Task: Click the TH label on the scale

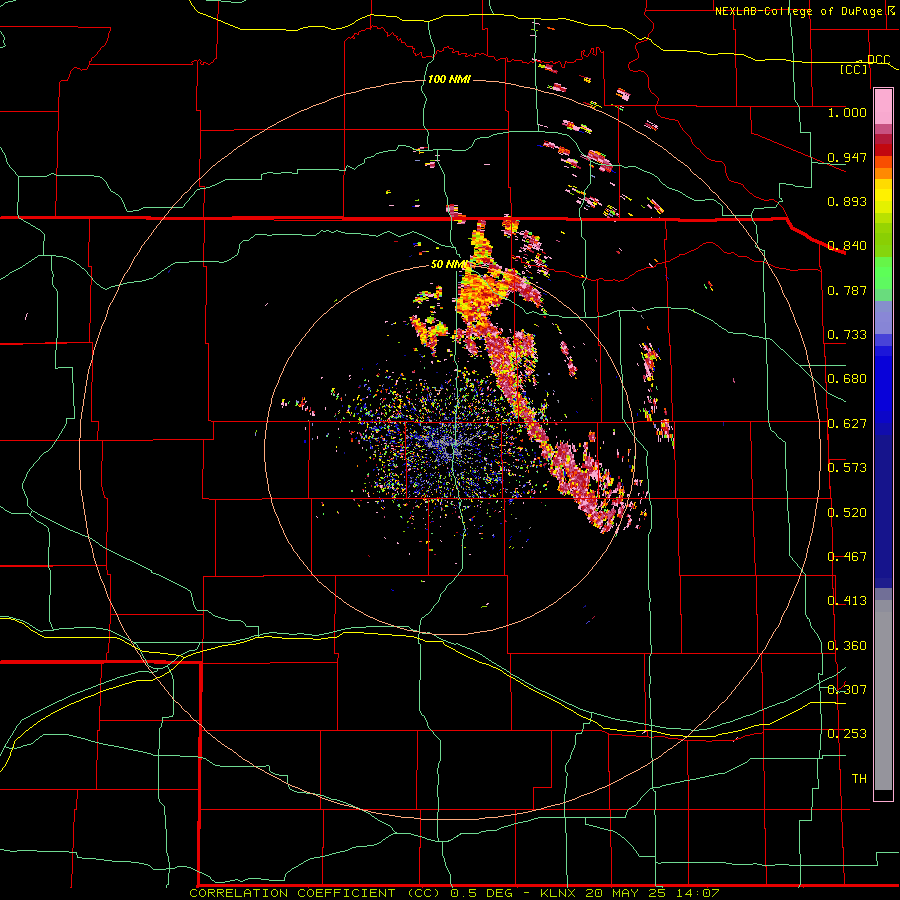Action: [x=859, y=779]
